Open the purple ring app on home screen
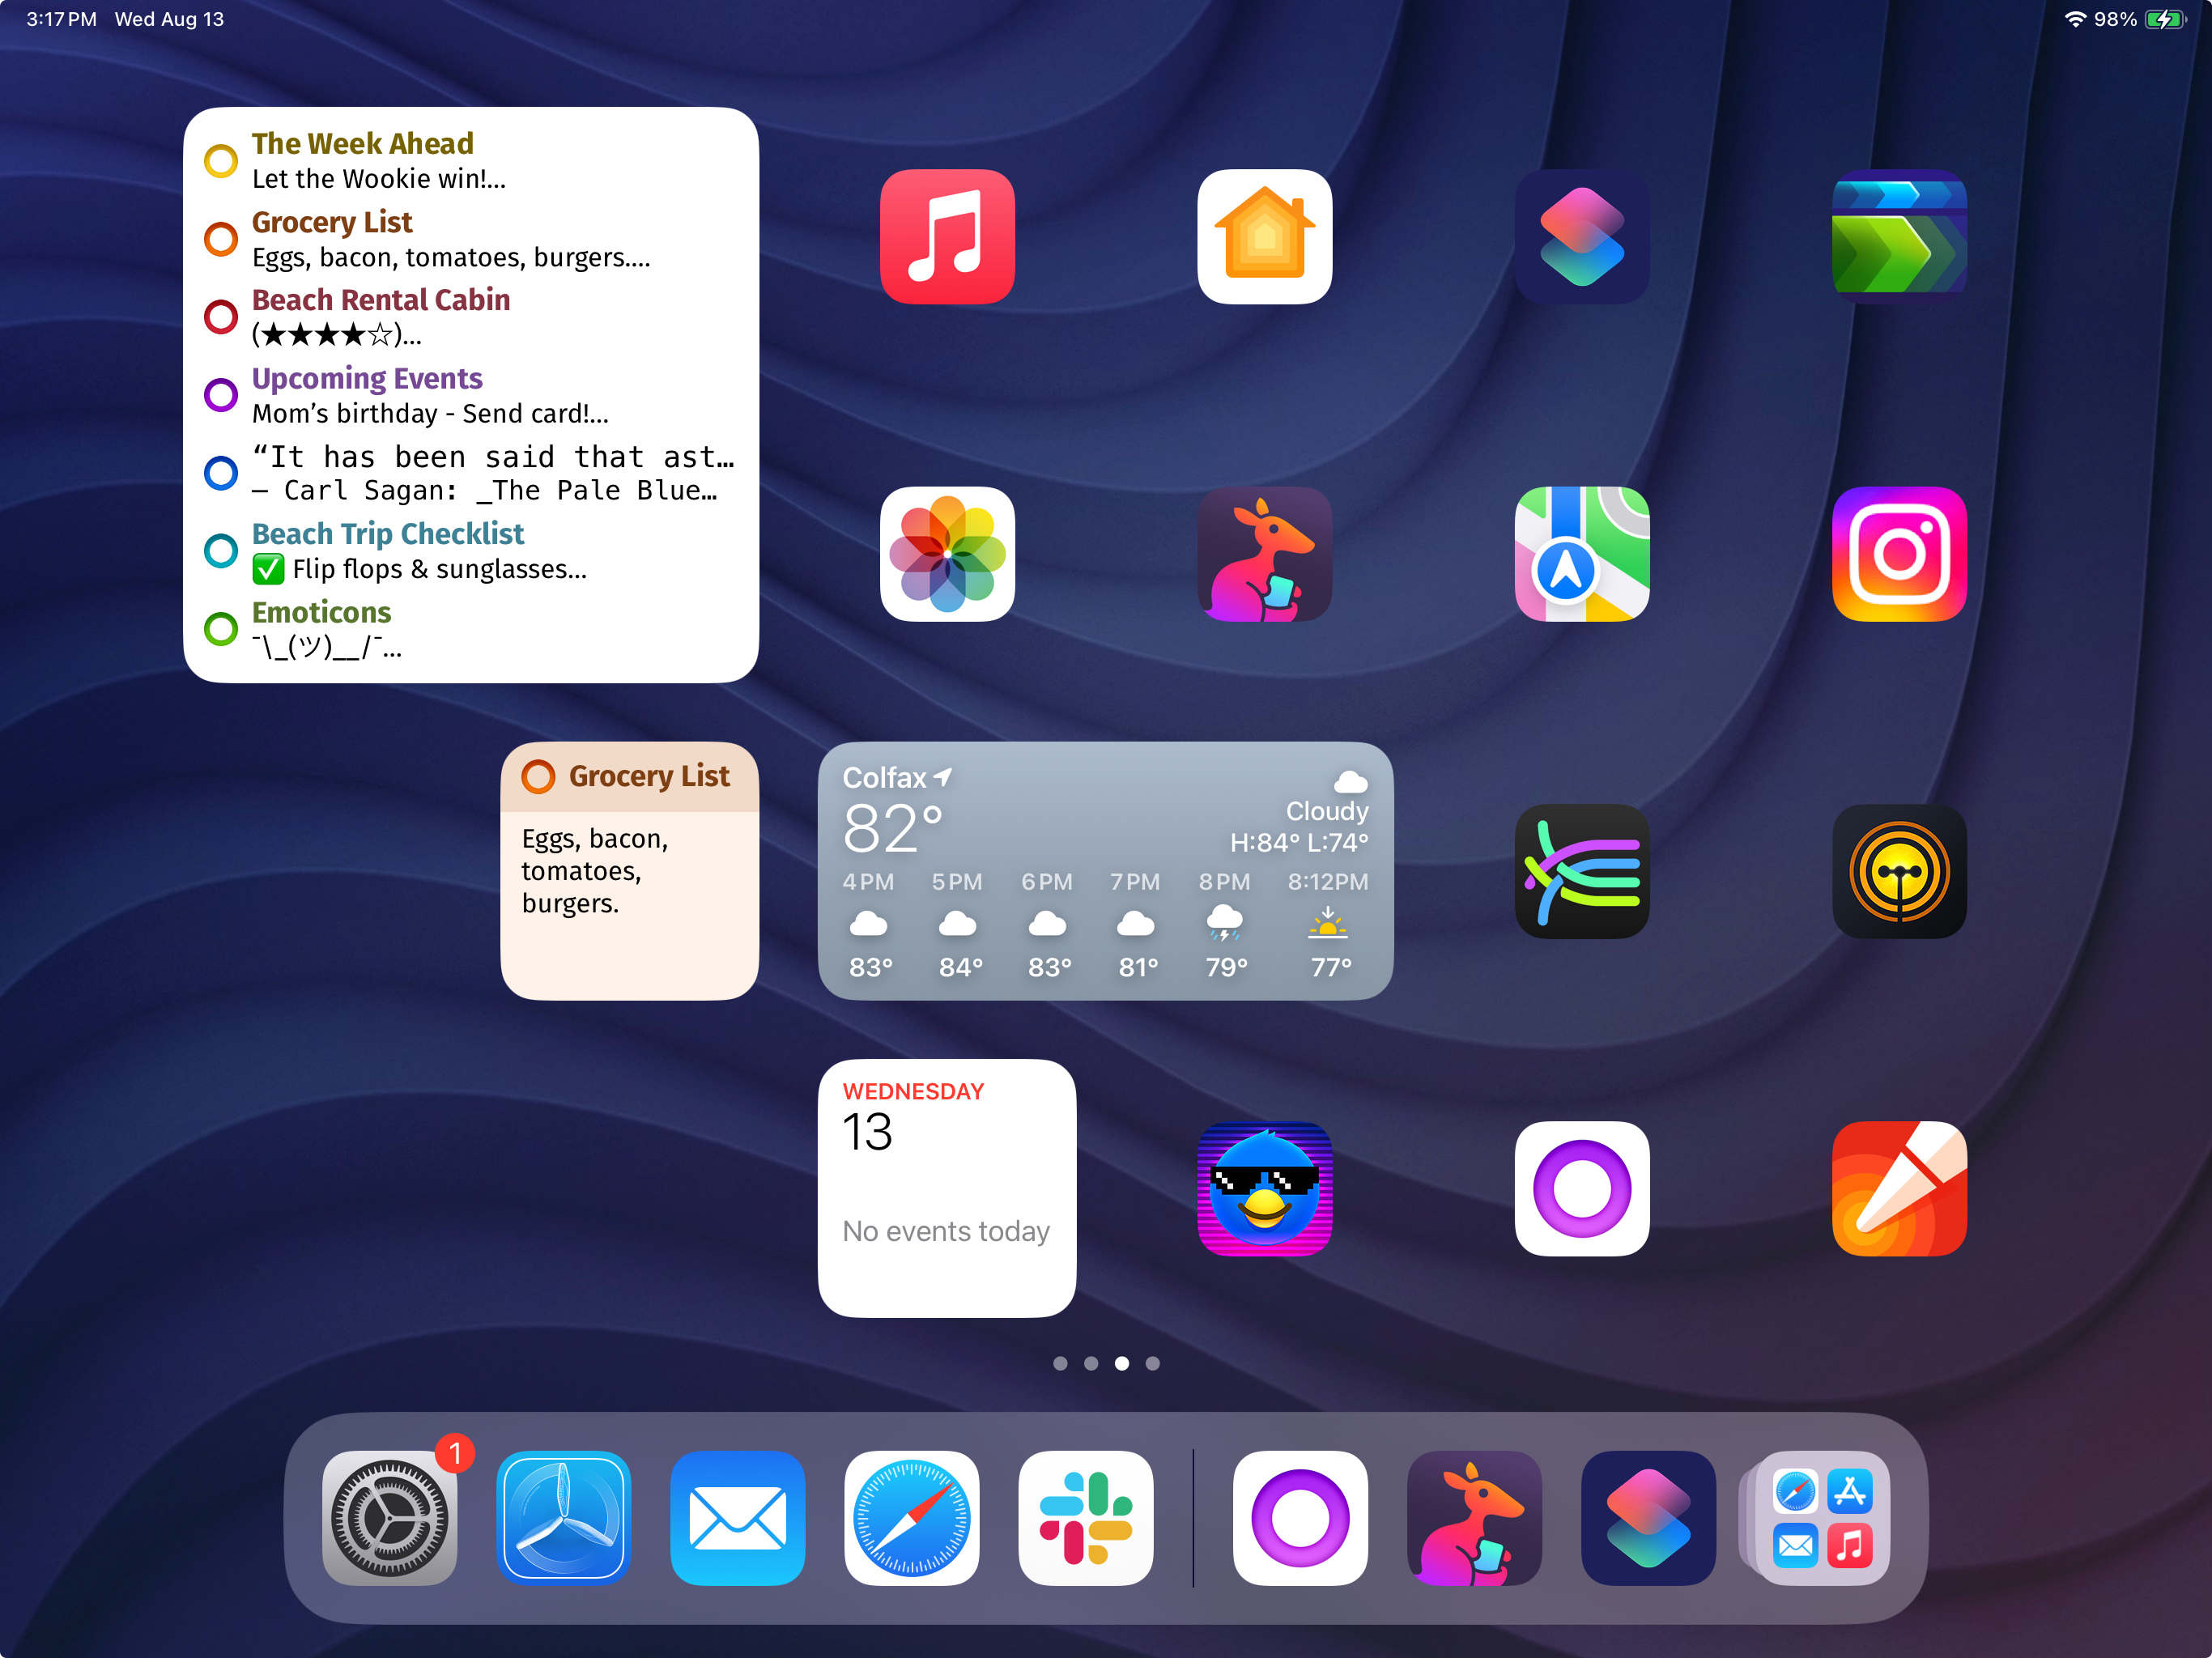 click(1581, 1188)
